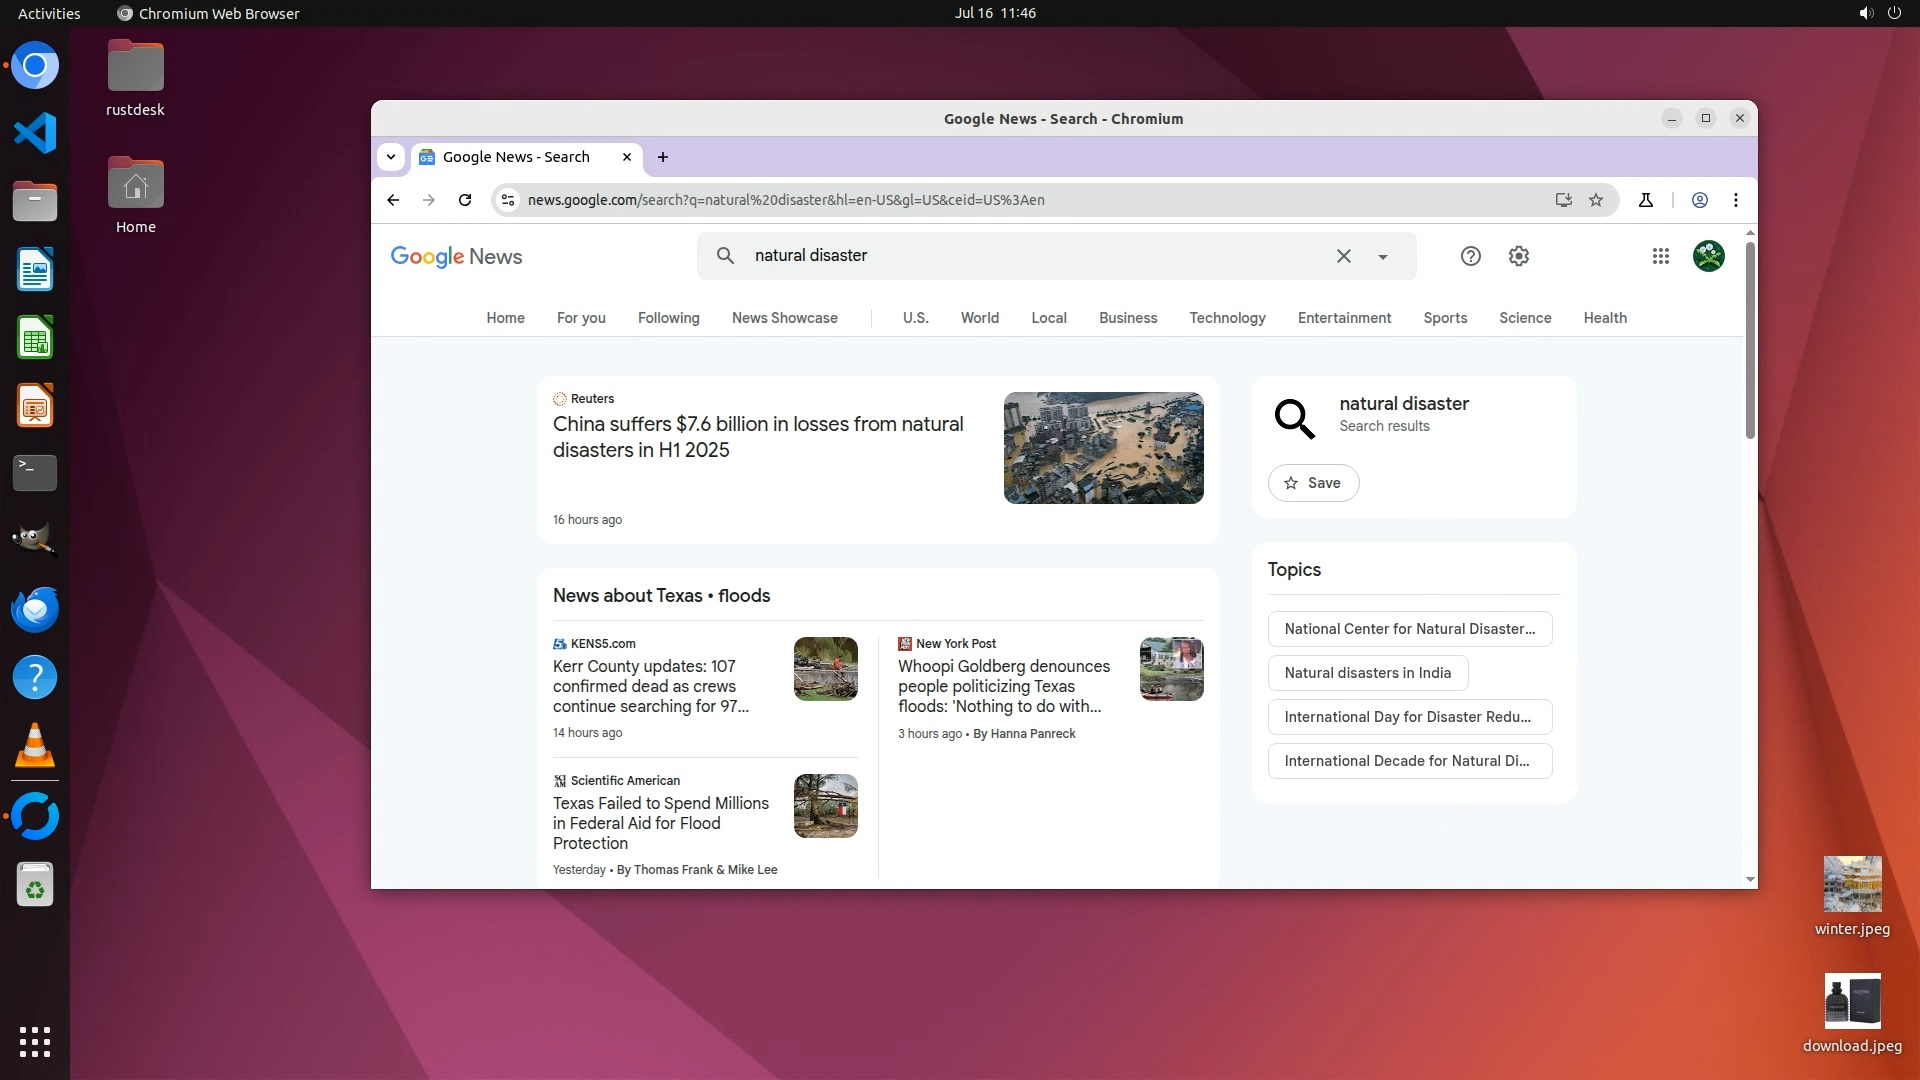This screenshot has height=1080, width=1920.
Task: Launch VLC from the dock
Action: [x=35, y=746]
